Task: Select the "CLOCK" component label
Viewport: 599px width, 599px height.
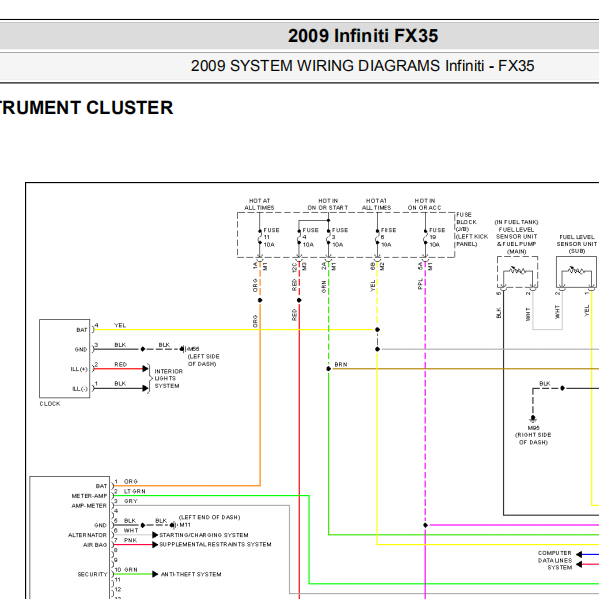Action: coord(50,404)
